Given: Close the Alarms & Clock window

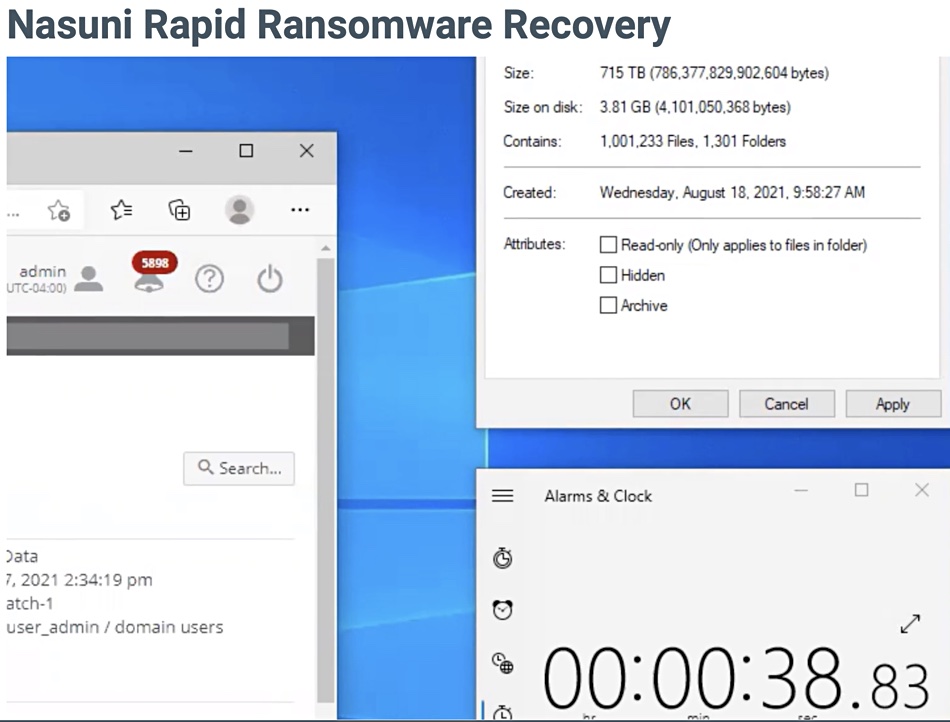Looking at the screenshot, I should pos(922,490).
